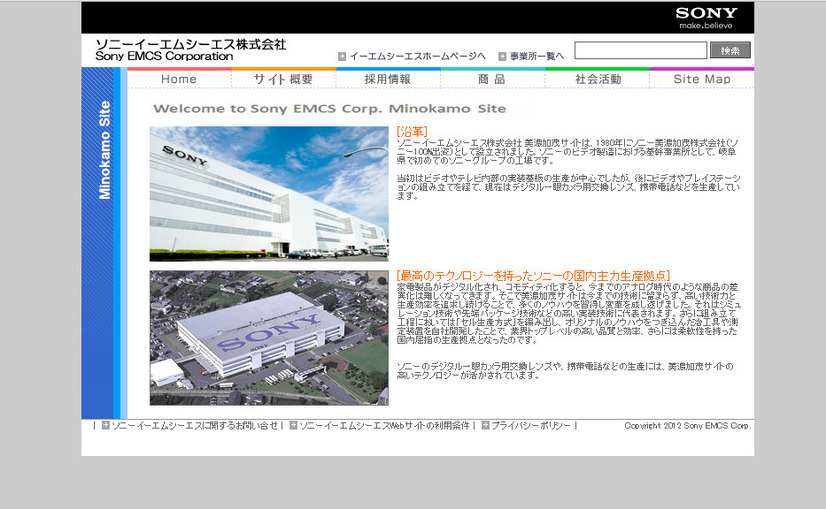Open the 社会活動 menu tab

597,79
